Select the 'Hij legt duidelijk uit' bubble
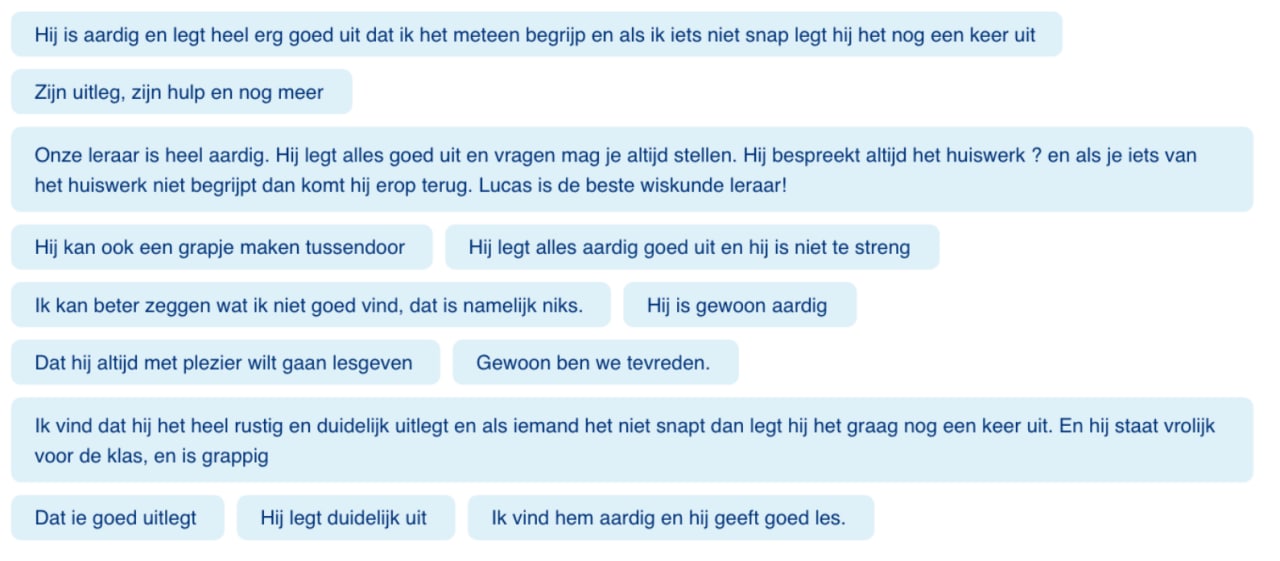Screen dimensions: 1280x561 [344, 518]
